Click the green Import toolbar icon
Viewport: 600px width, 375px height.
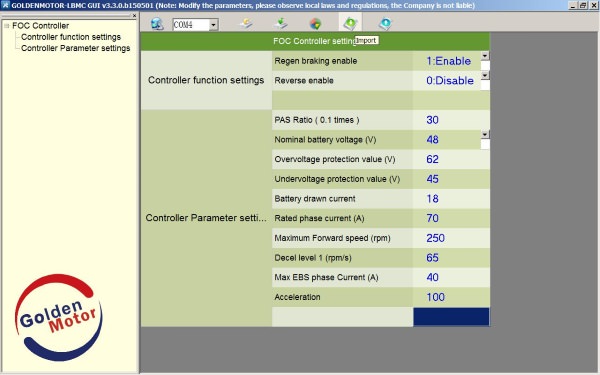(350, 24)
